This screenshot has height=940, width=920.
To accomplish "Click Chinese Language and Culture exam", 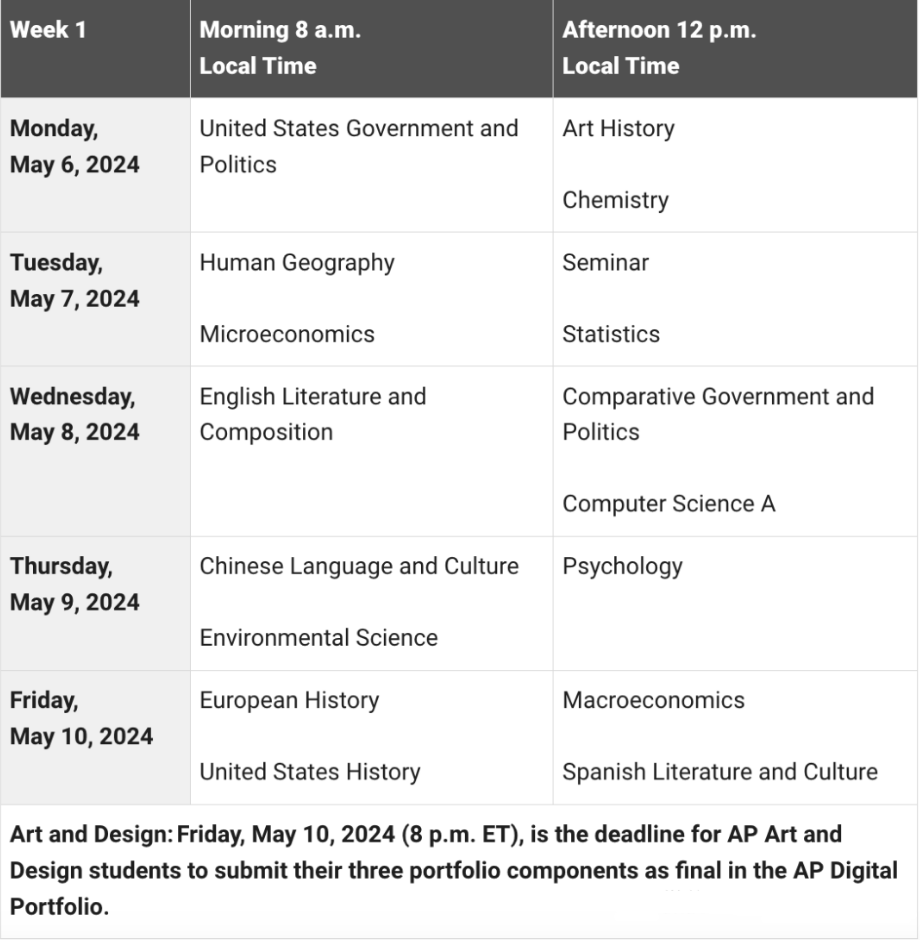I will click(359, 566).
